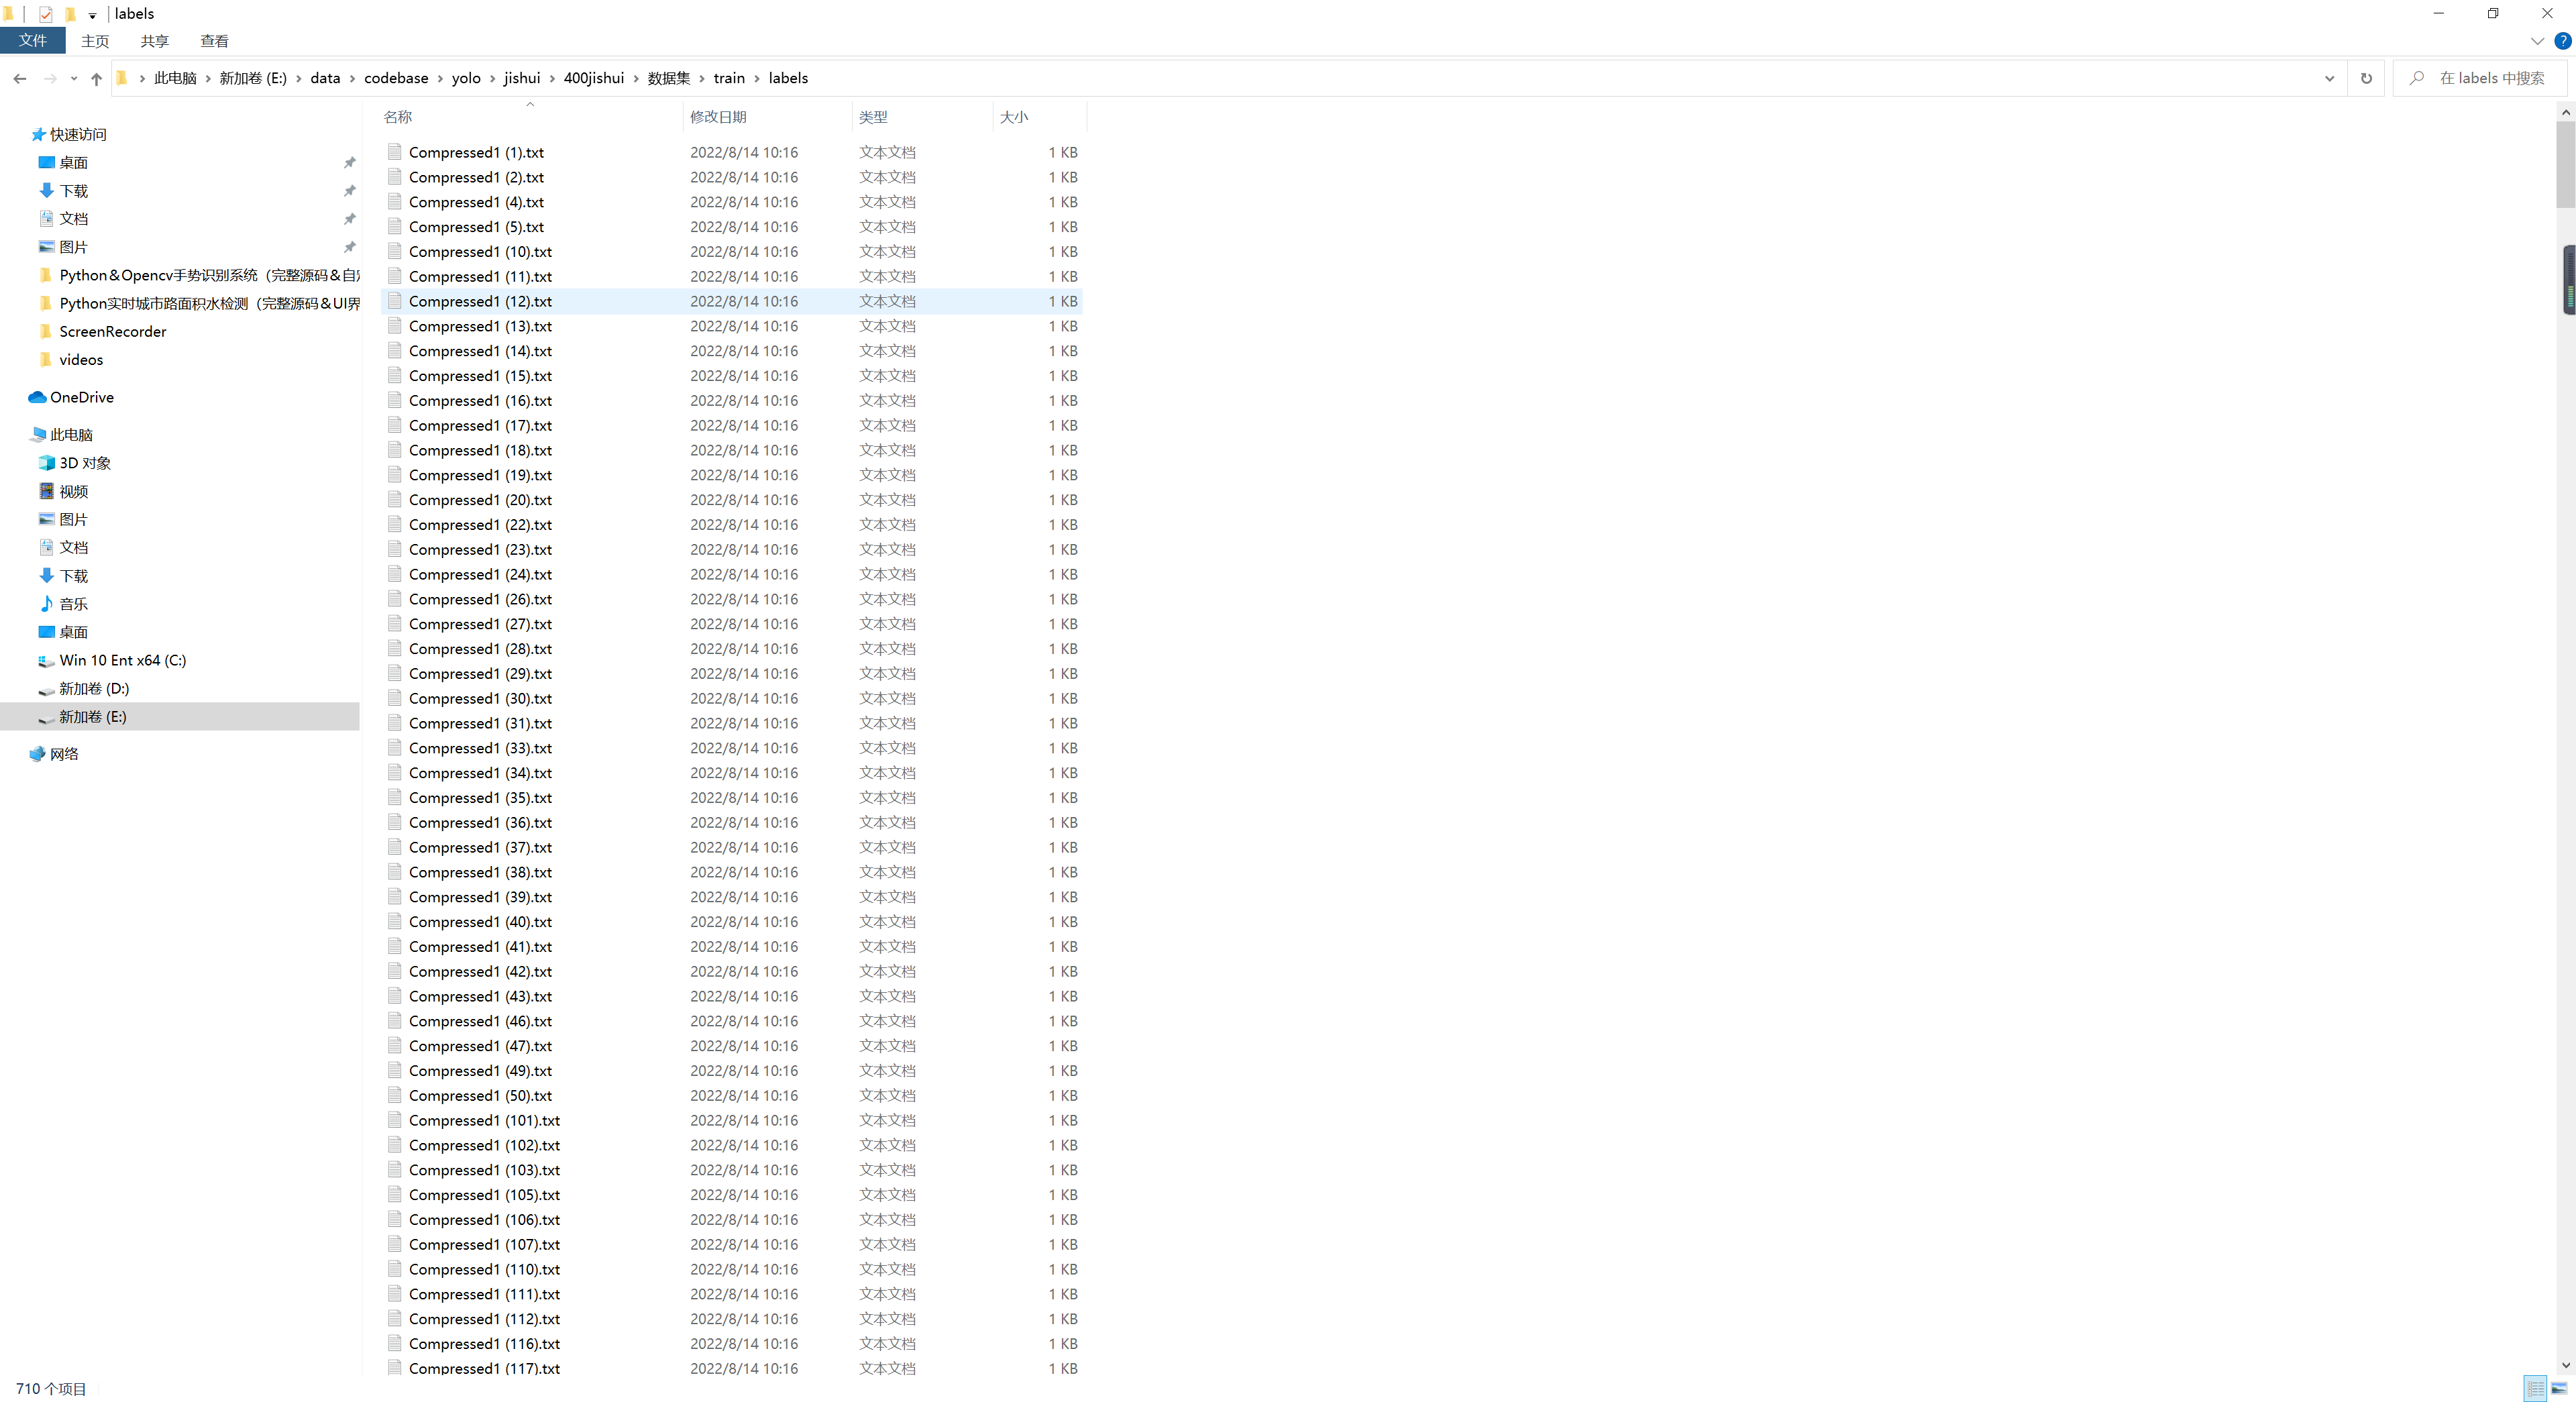Open 音乐 library in sidebar
2576x1402 pixels.
pos(73,604)
